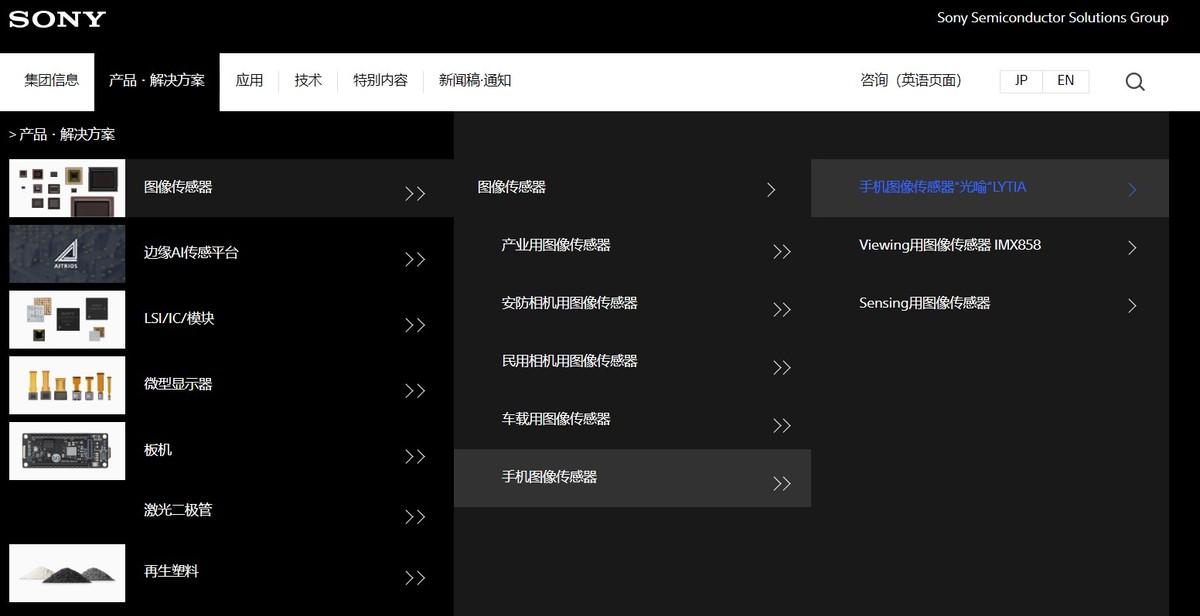The width and height of the screenshot is (1200, 616).
Task: Click arrow beside Sensing用图像传感器
Action: click(x=1132, y=305)
